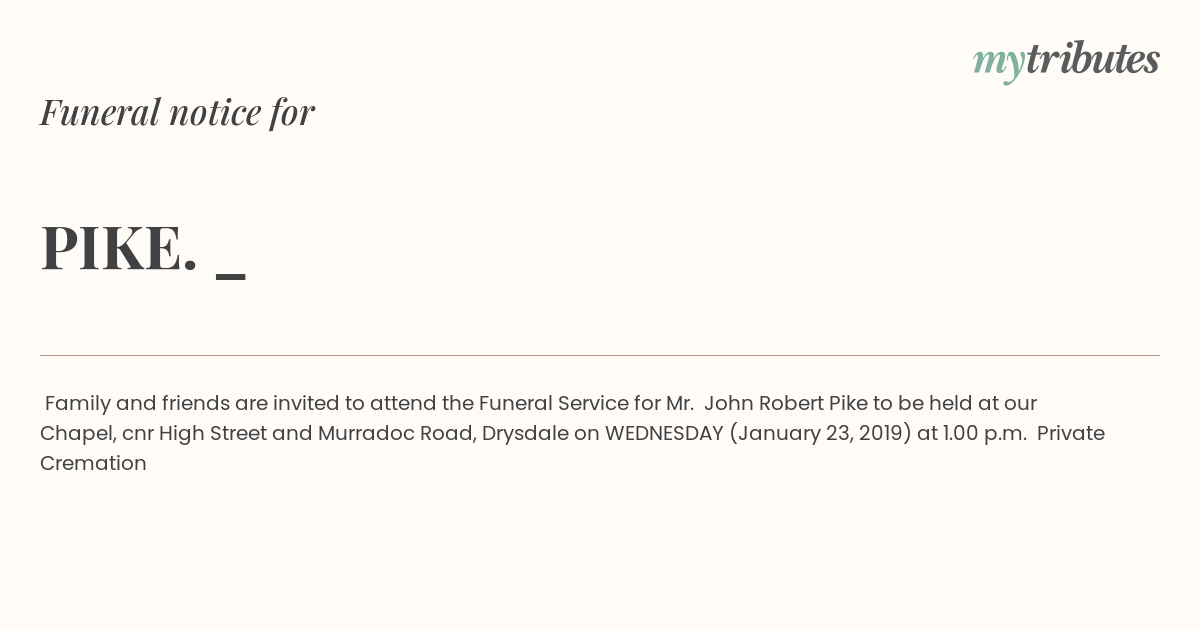Click the word "WEDNESDAY"
Viewport: 1200px width, 630px height.
click(664, 433)
